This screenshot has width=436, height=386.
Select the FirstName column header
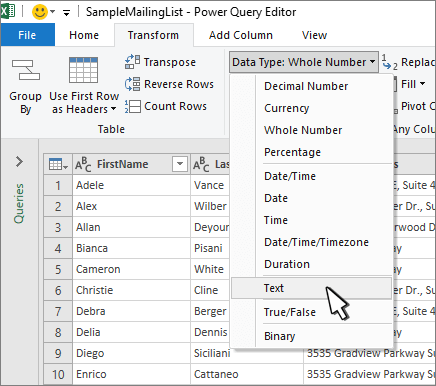pos(131,164)
